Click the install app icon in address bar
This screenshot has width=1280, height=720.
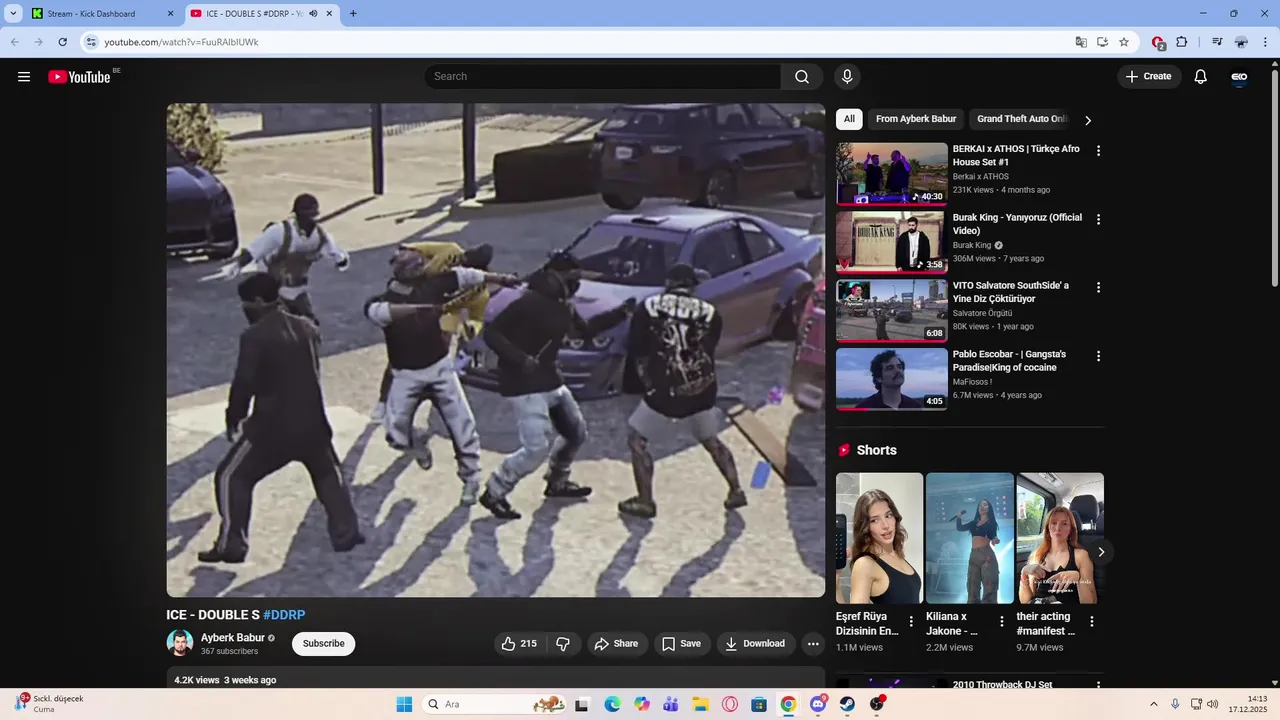point(1103,42)
